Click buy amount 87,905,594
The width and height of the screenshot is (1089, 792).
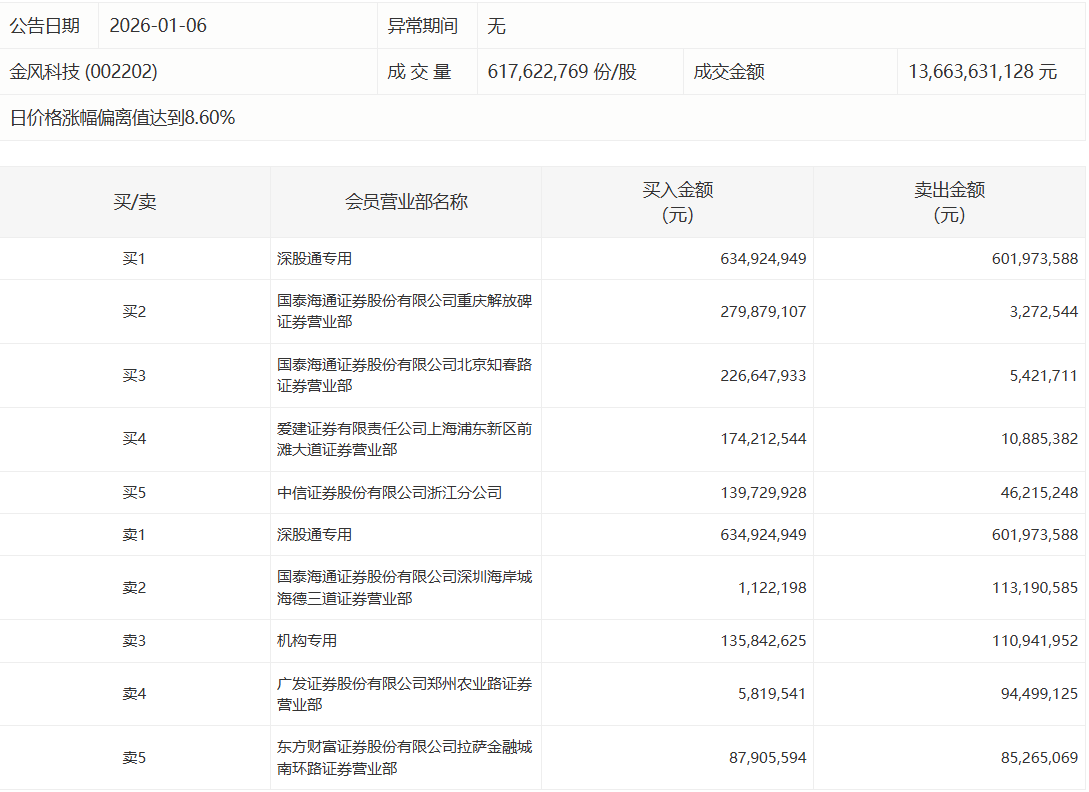tap(767, 757)
